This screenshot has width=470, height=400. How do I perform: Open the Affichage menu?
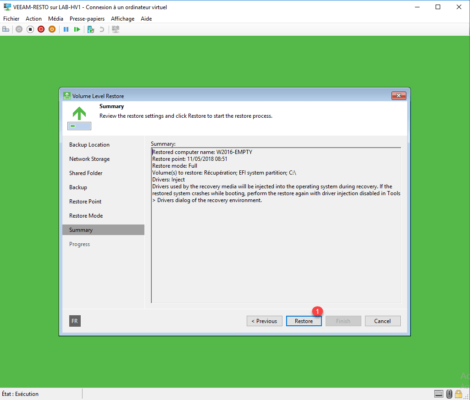pos(123,19)
